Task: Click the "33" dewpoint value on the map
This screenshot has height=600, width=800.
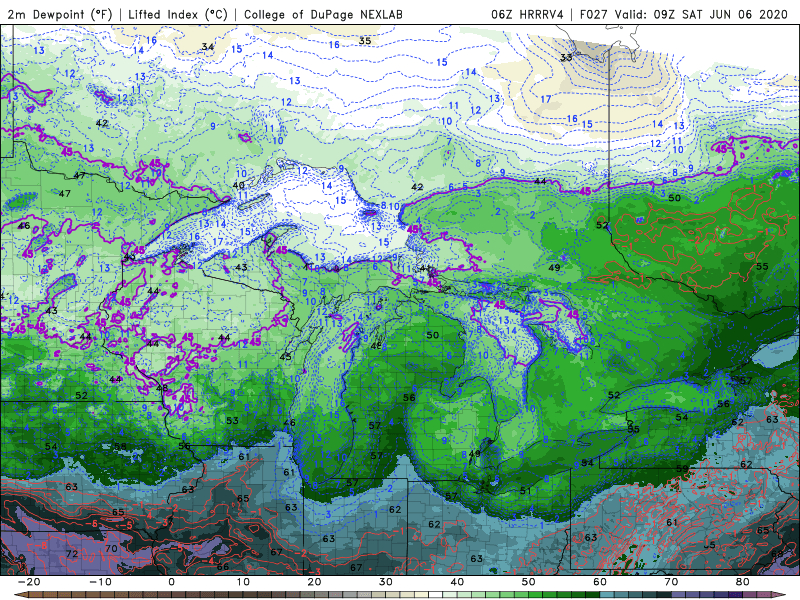Action: 566,58
